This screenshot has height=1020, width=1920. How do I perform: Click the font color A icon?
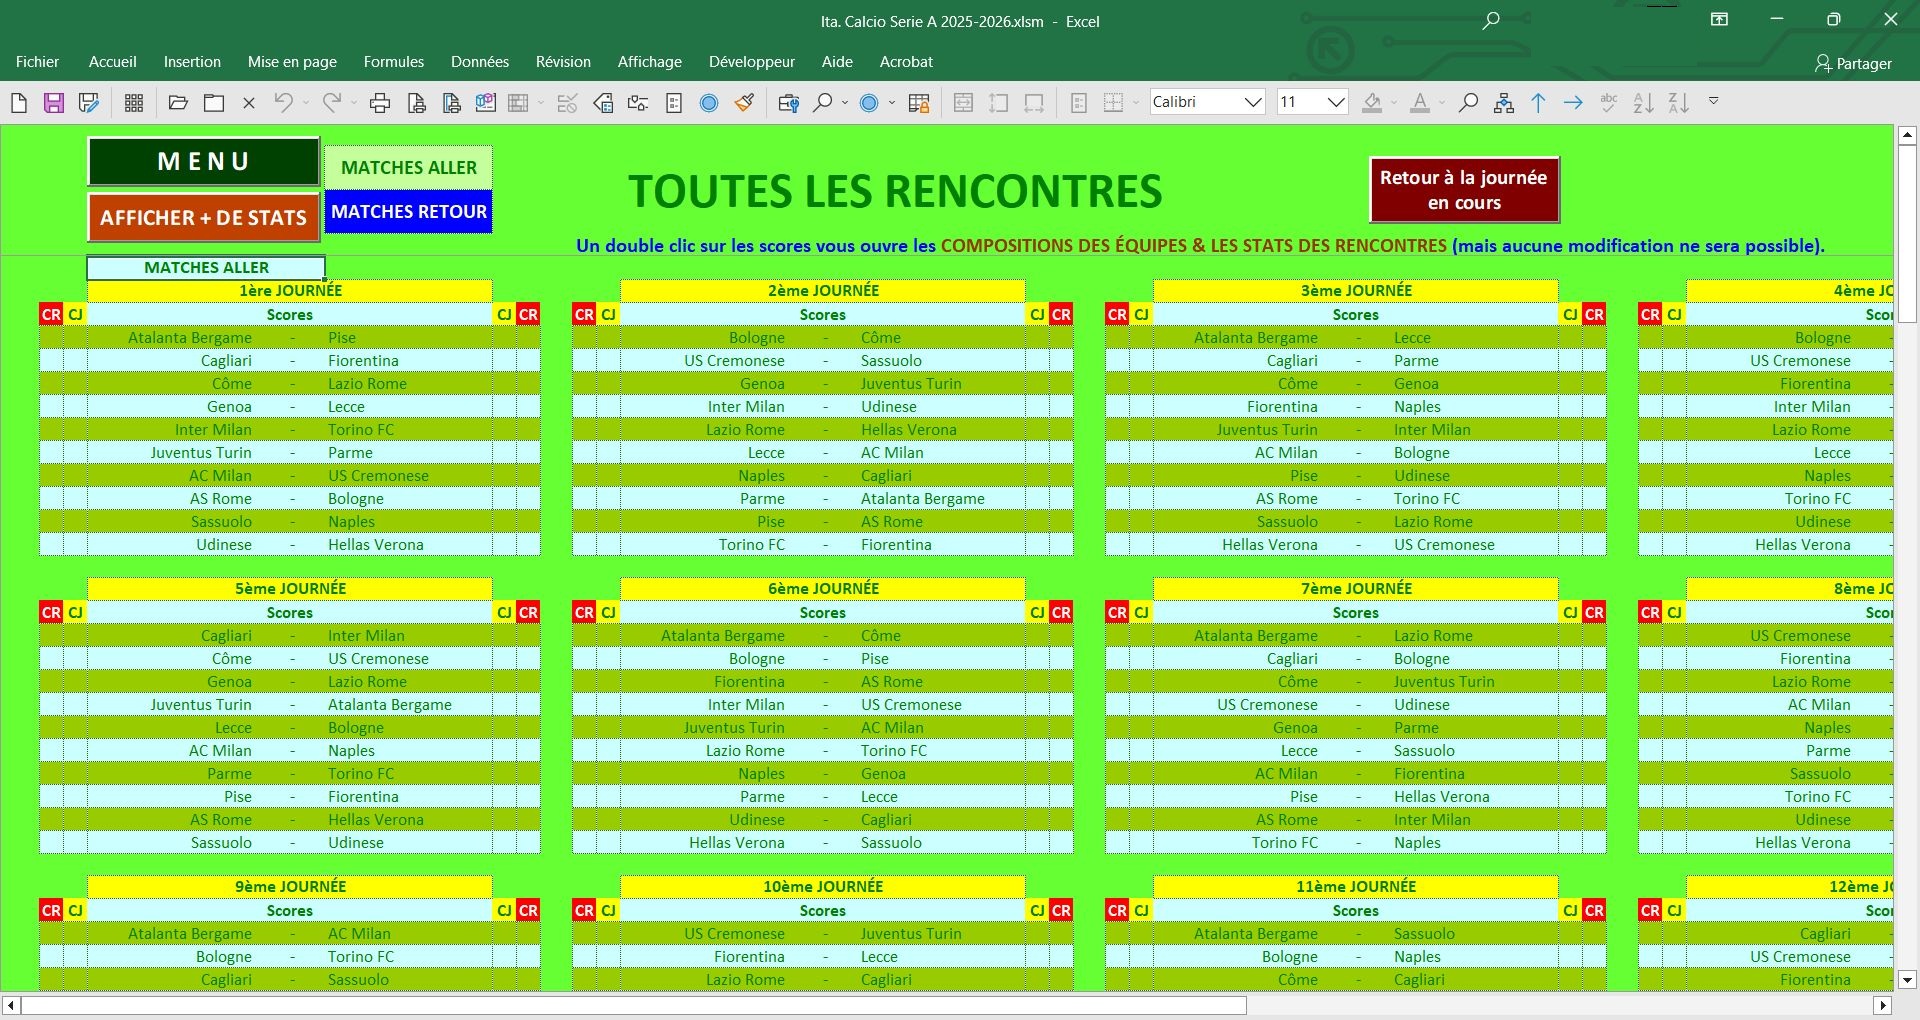(1420, 102)
